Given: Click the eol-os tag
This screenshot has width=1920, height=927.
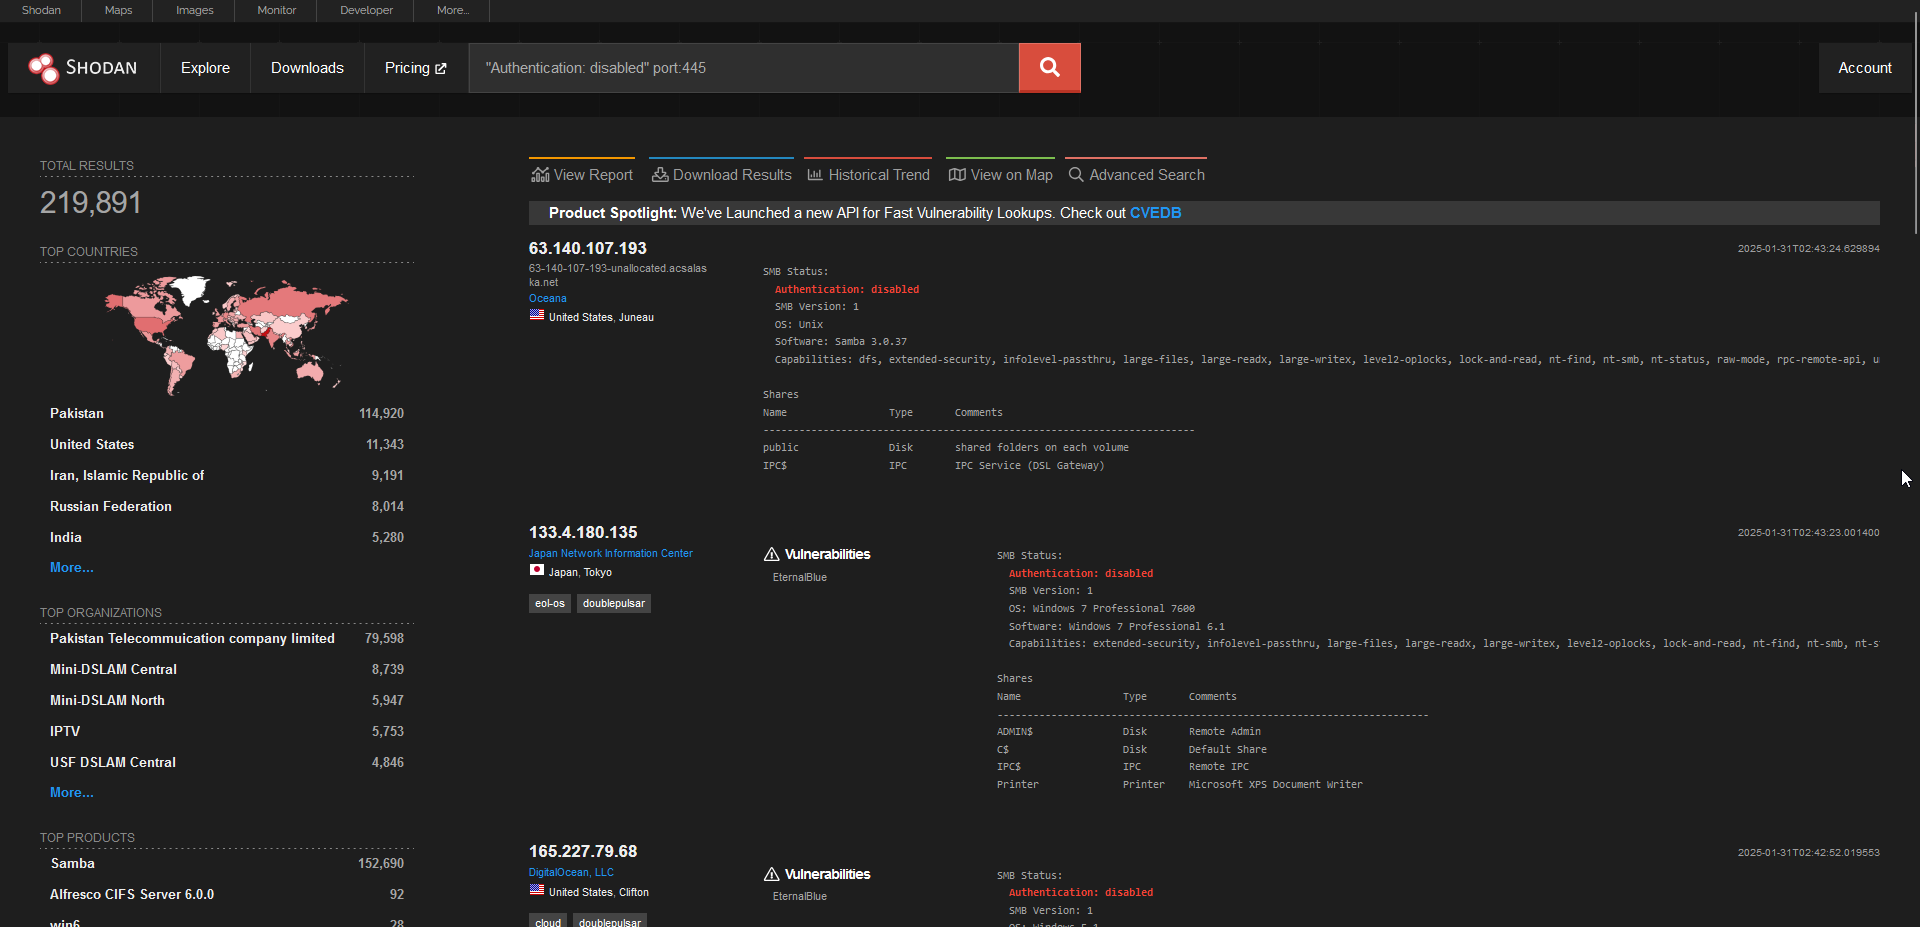Looking at the screenshot, I should point(550,603).
